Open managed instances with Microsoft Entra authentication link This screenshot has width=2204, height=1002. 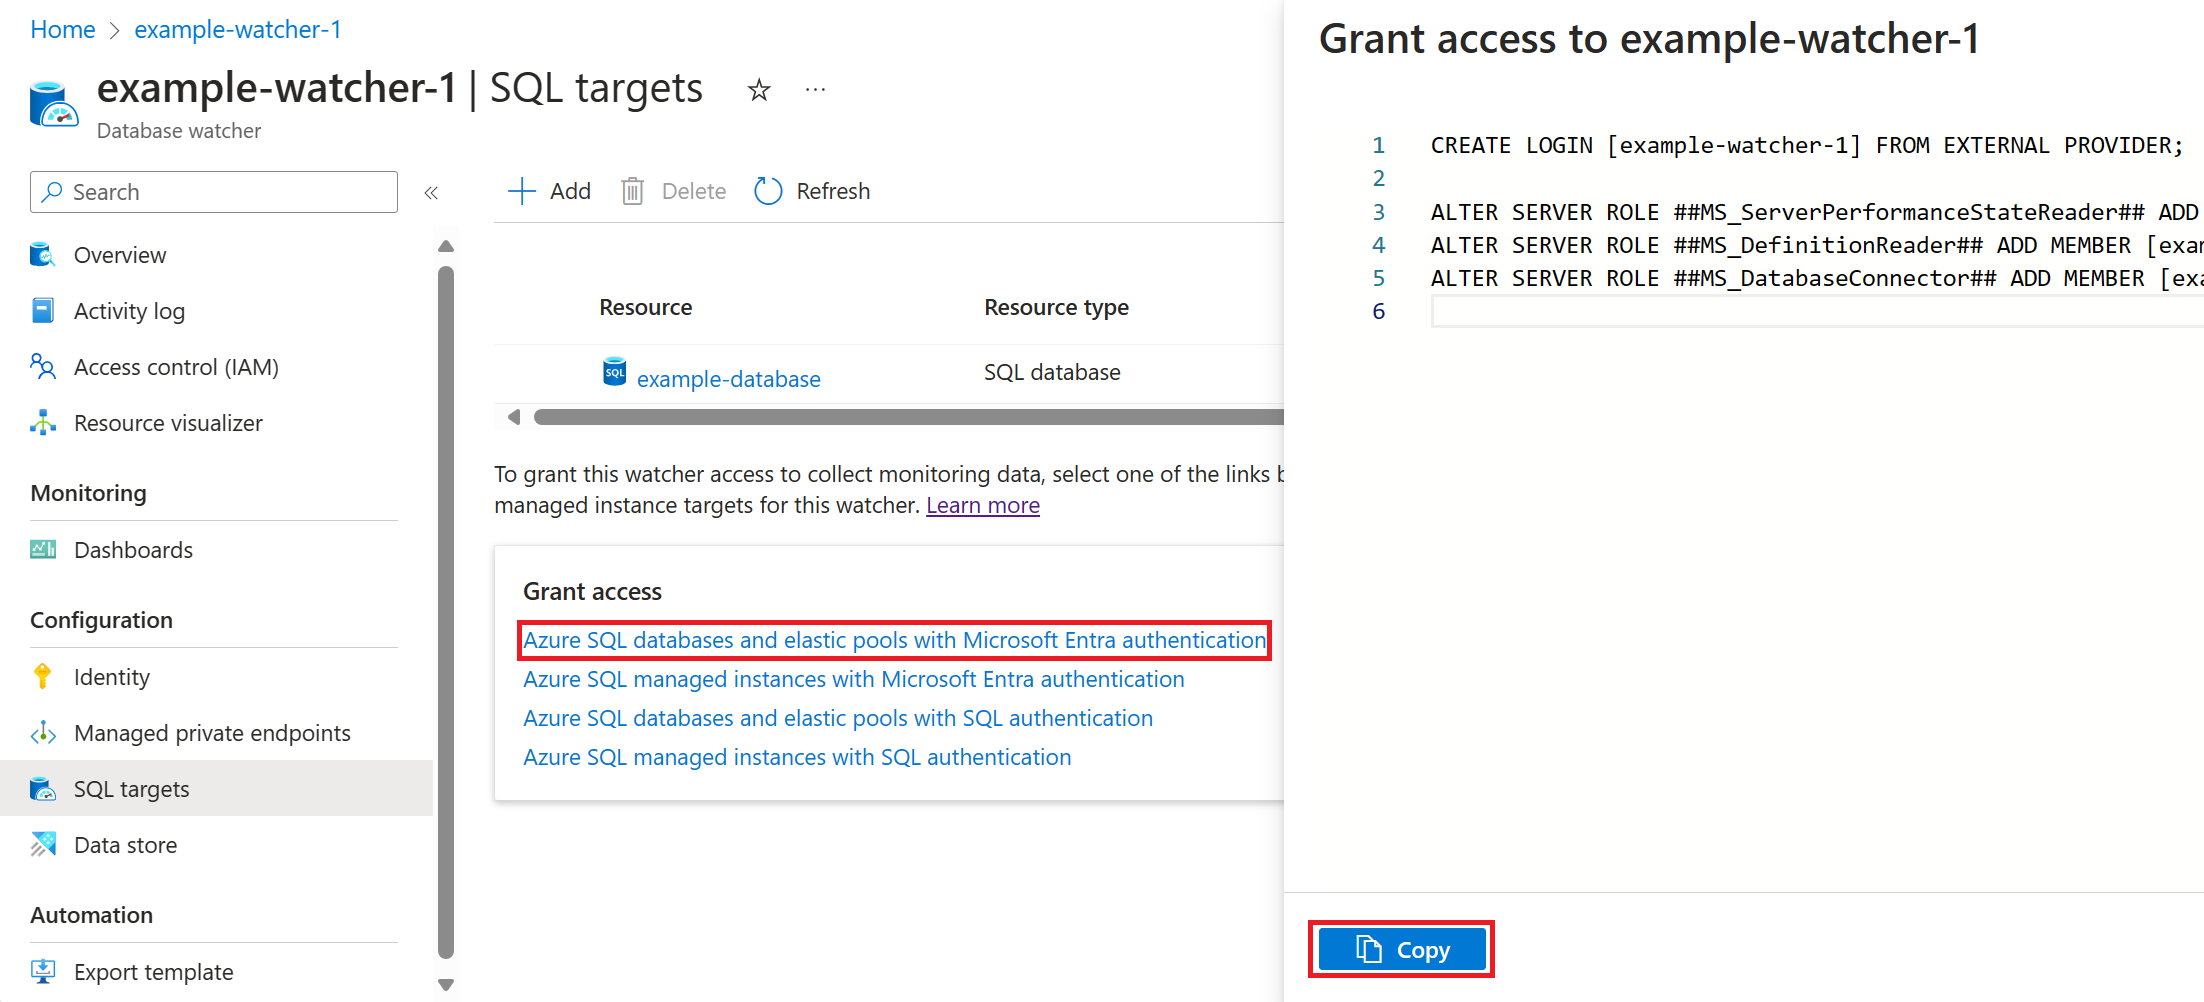pos(853,679)
